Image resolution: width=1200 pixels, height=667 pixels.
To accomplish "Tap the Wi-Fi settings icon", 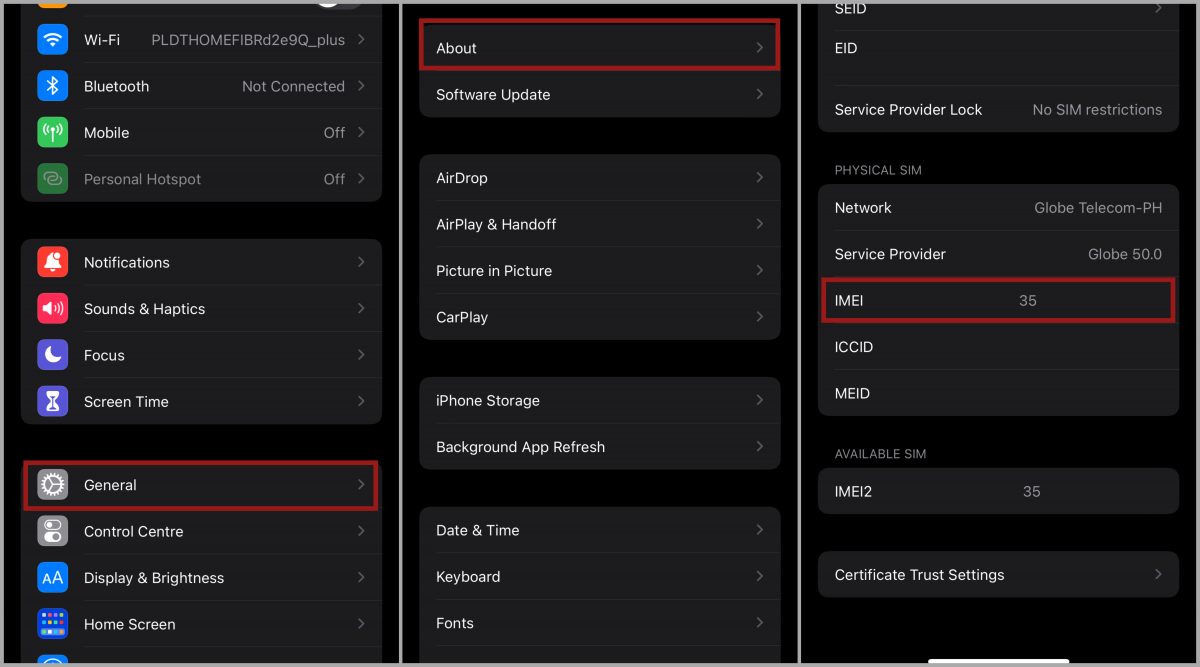I will click(53, 40).
